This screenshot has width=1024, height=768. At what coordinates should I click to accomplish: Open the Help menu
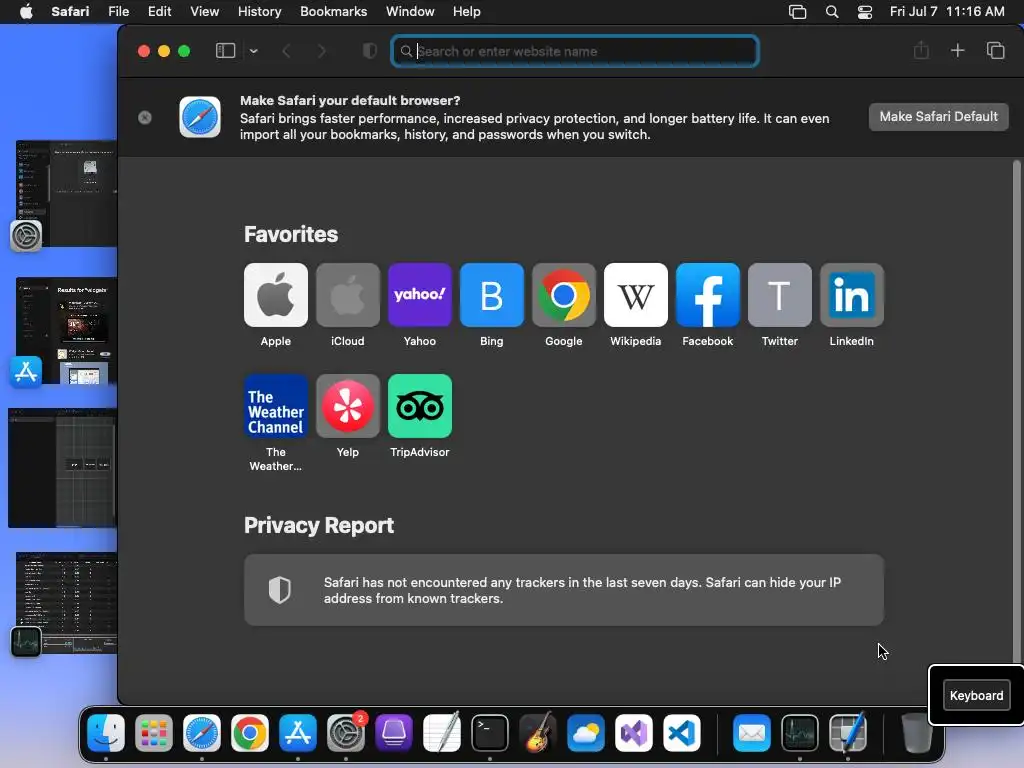[466, 12]
